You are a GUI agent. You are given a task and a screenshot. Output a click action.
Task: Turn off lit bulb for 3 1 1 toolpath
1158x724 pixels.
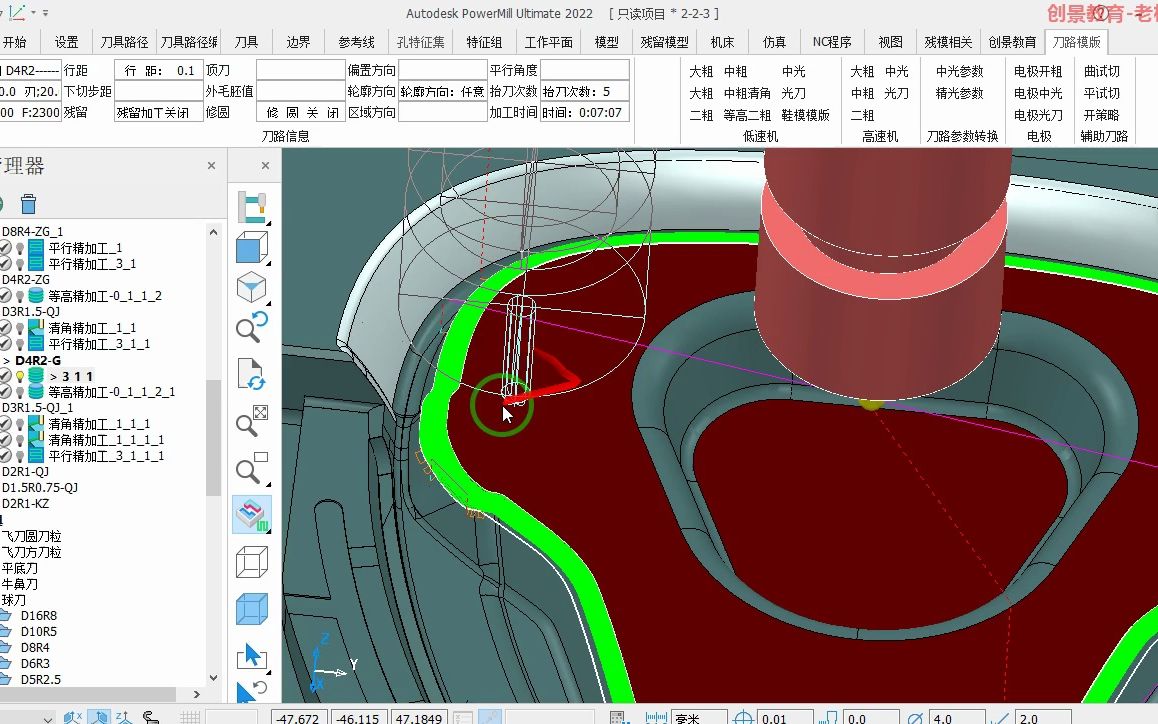coord(20,376)
